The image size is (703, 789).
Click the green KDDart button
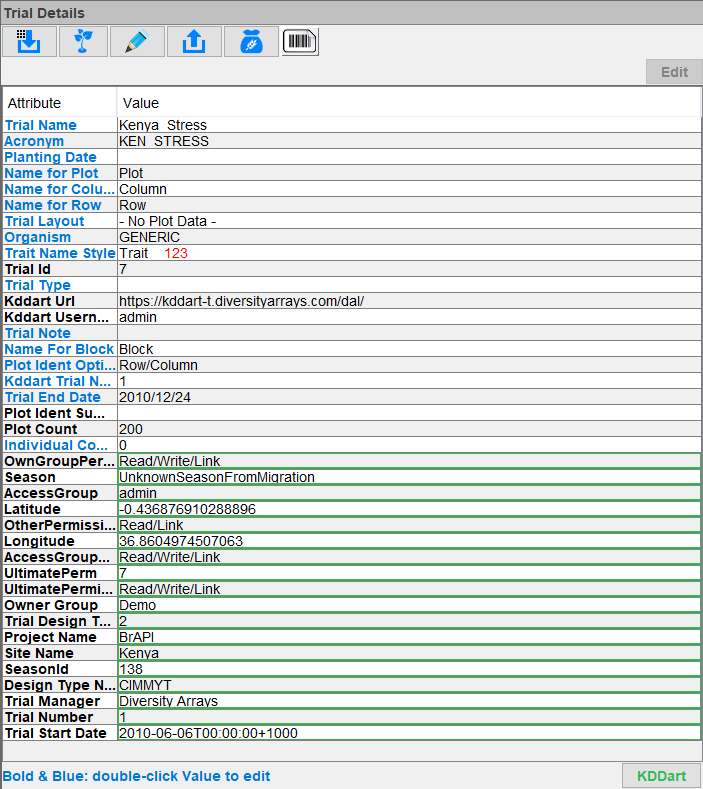click(661, 776)
